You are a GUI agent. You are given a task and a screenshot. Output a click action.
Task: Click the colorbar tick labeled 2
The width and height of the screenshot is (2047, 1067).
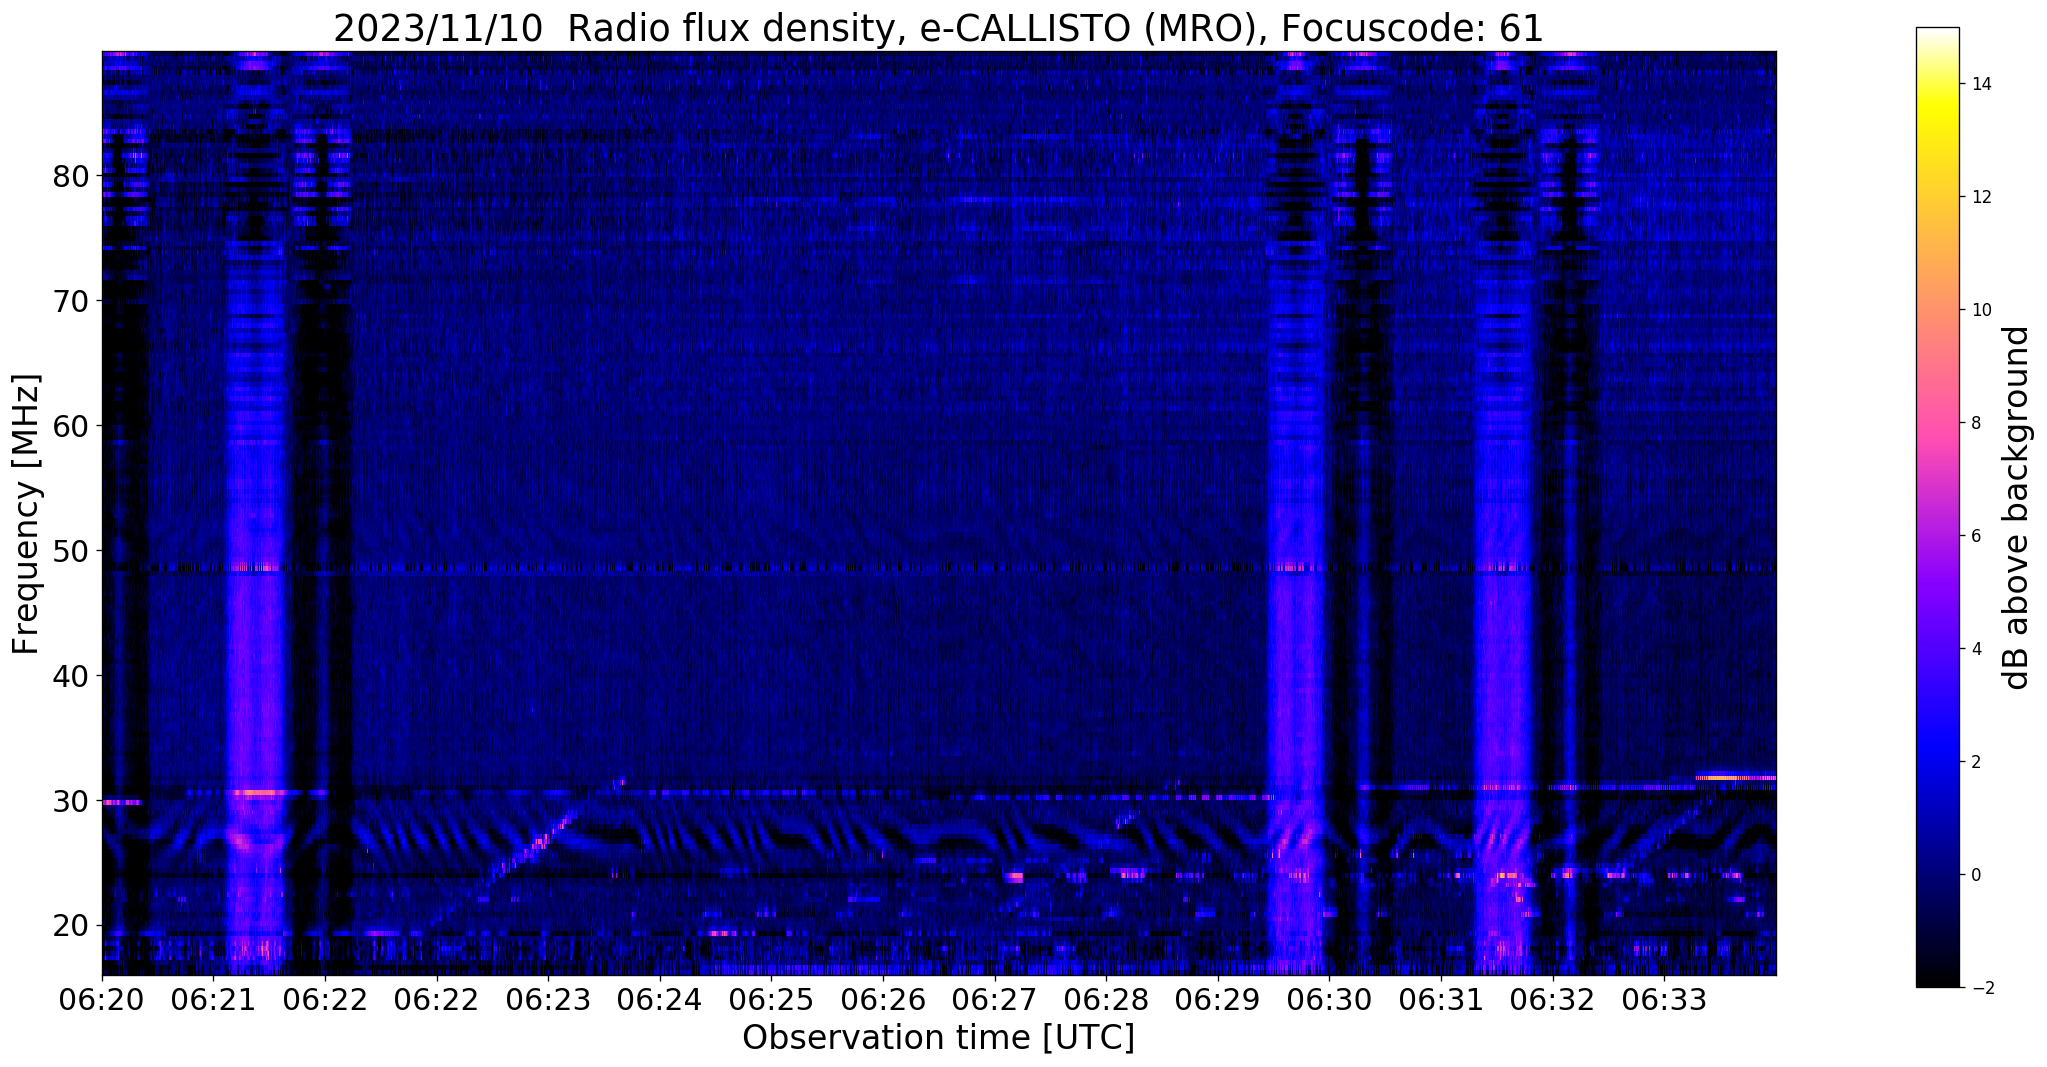pyautogui.click(x=1975, y=762)
